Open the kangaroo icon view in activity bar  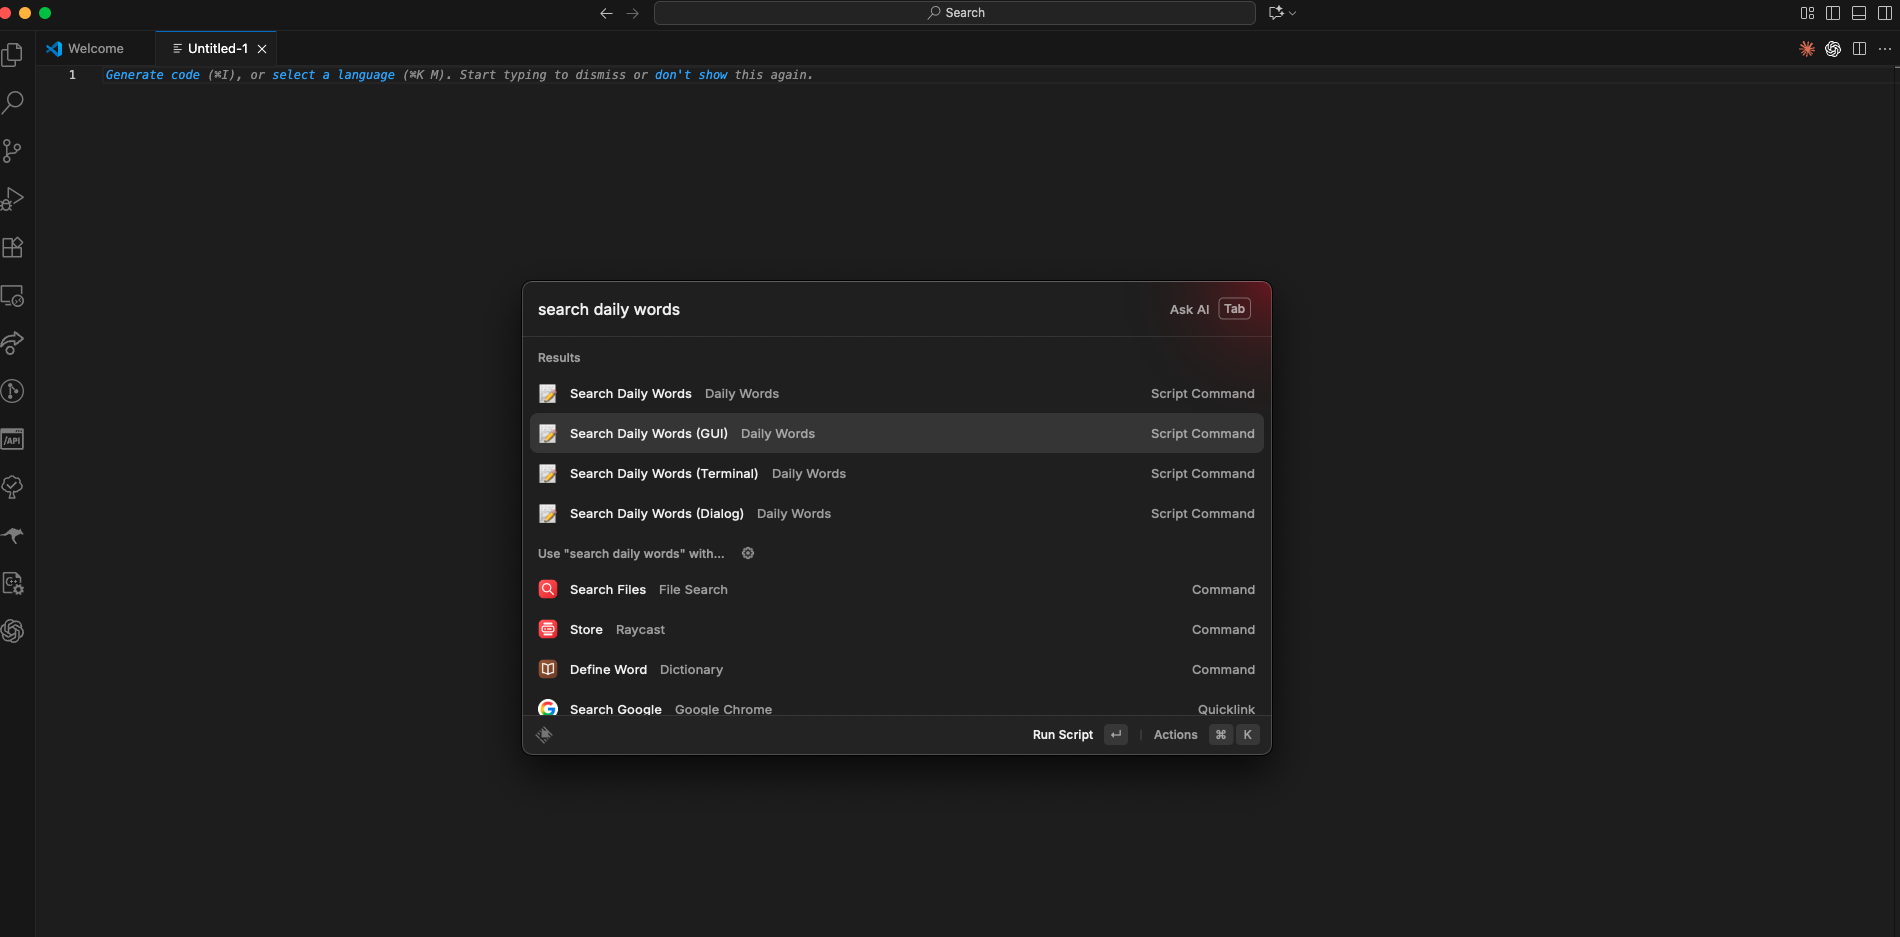pyautogui.click(x=13, y=535)
